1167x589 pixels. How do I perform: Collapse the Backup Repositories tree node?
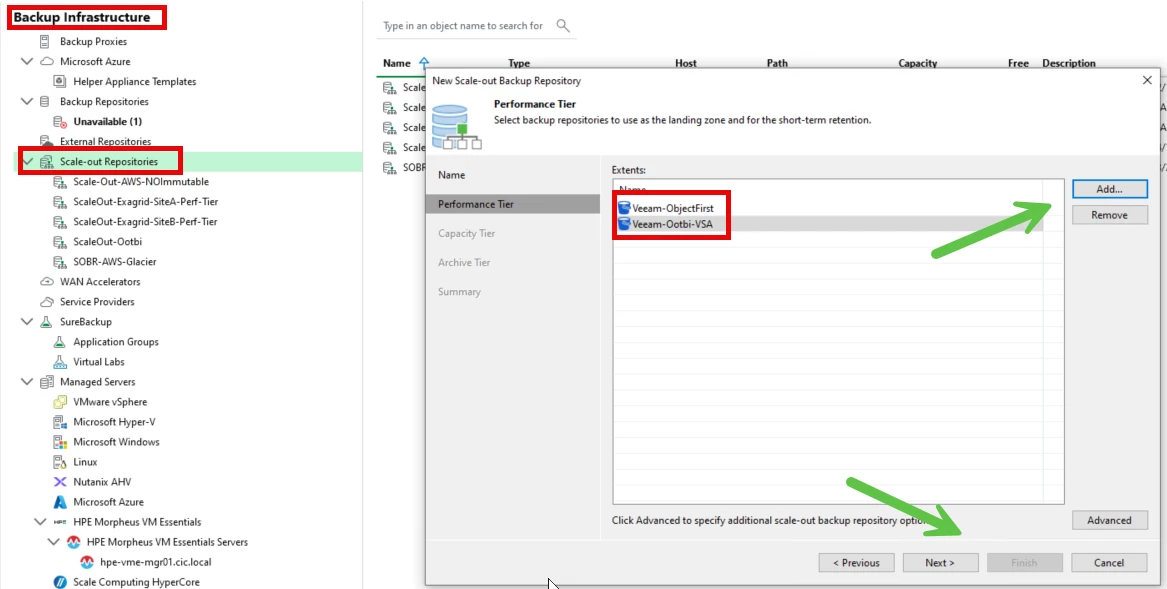(28, 102)
